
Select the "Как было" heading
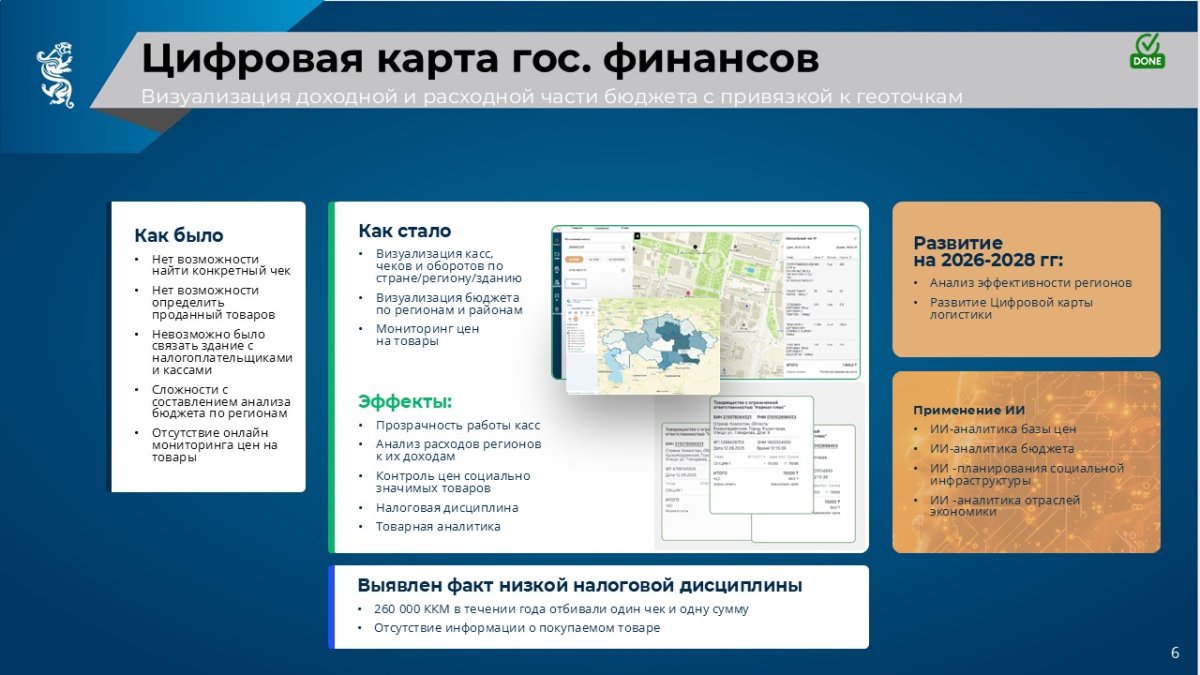(179, 236)
